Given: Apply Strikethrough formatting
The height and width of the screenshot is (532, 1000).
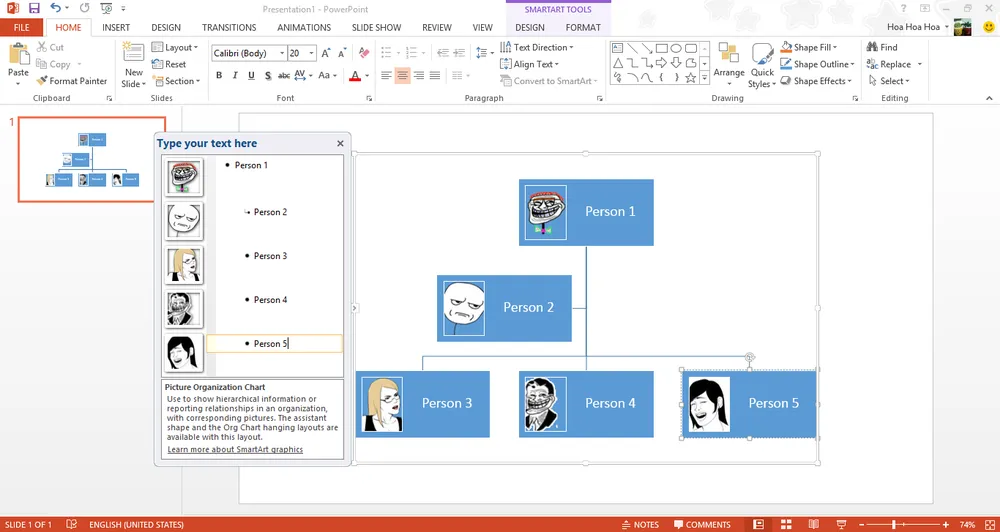Looking at the screenshot, I should pos(284,75).
